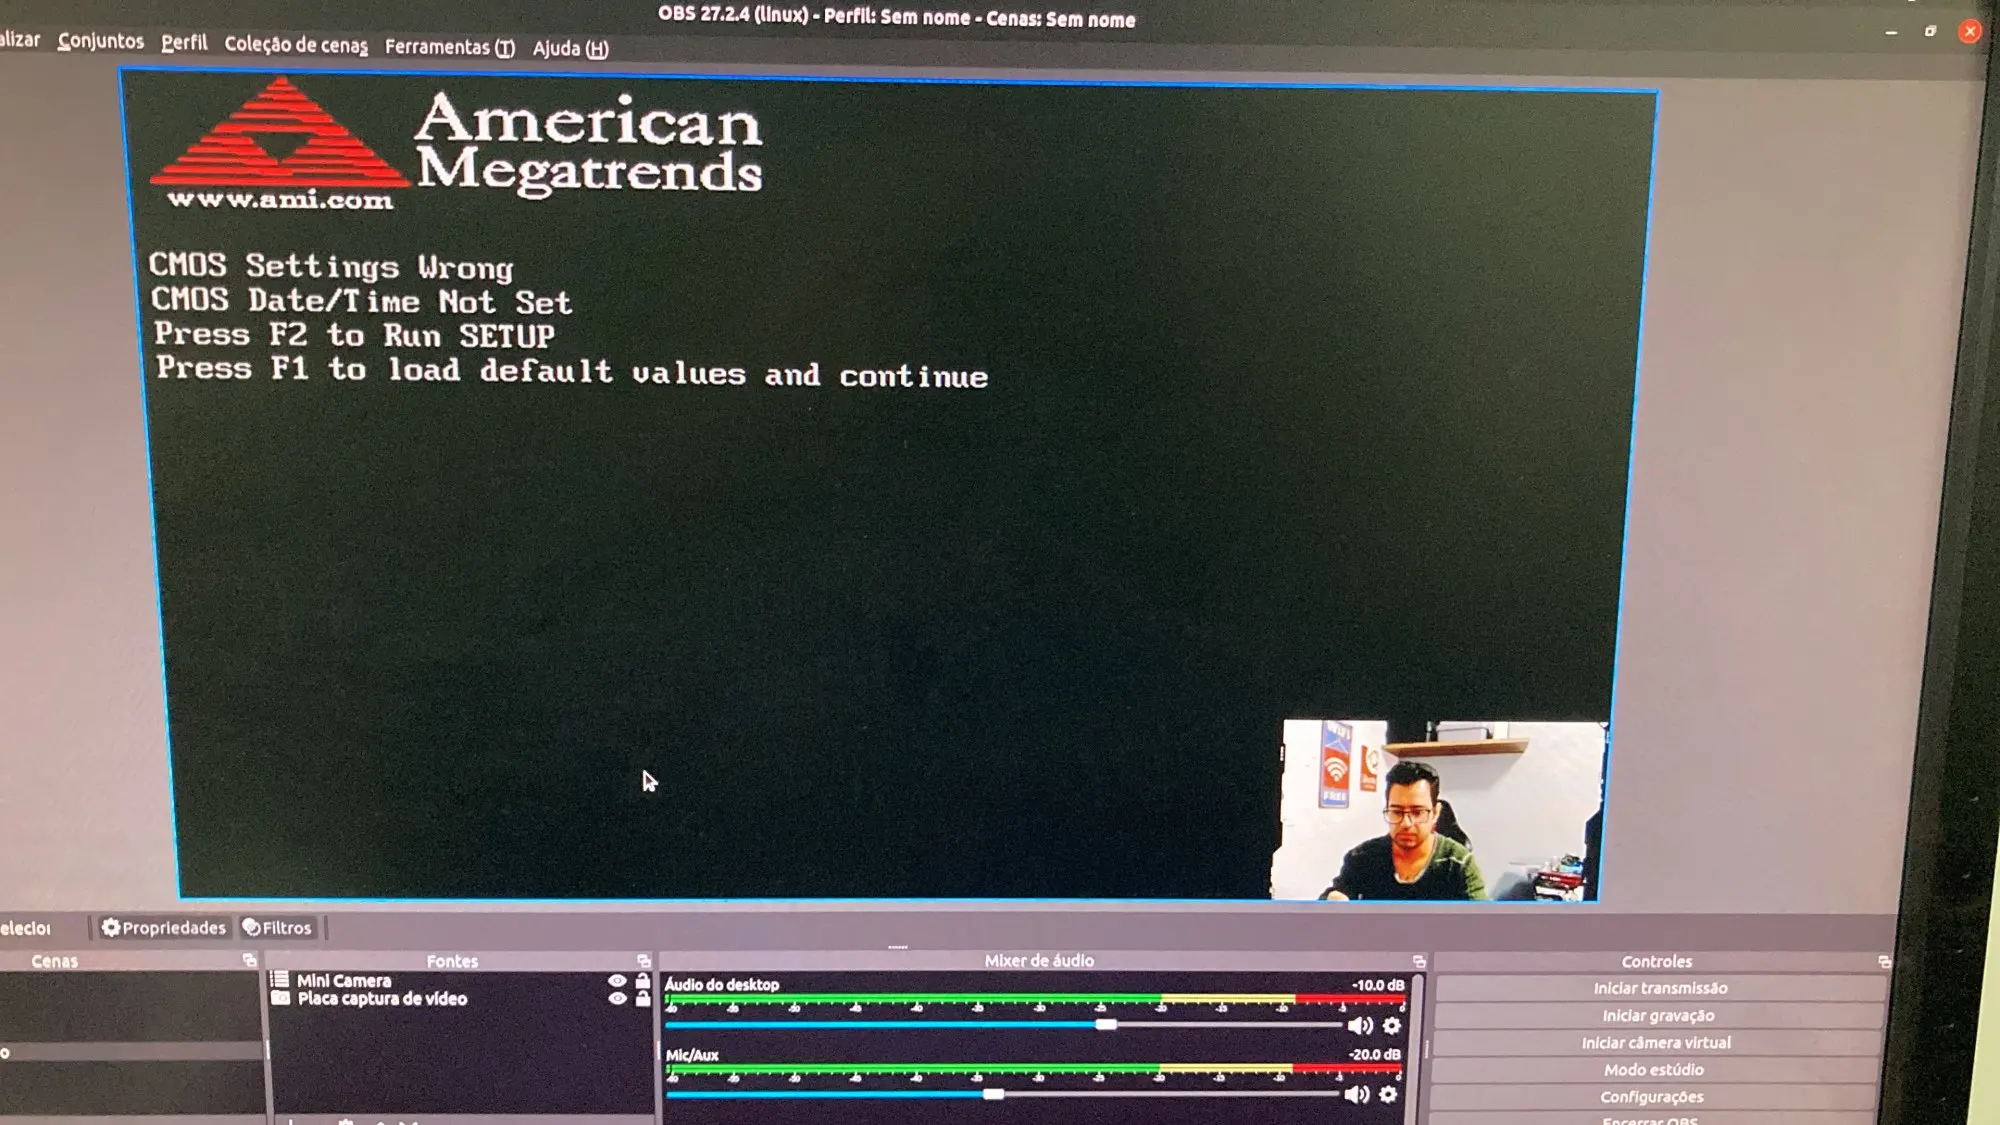Select the webcam overlay in preview
The width and height of the screenshot is (2000, 1125).
coord(1440,810)
